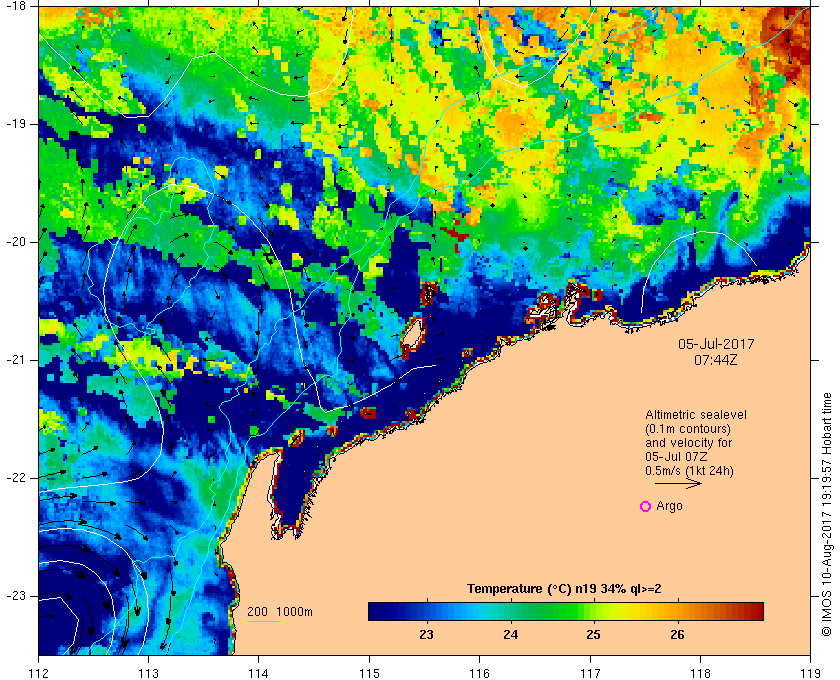Click the 'Argo' legend label
The width and height of the screenshot is (840, 680).
pos(669,506)
